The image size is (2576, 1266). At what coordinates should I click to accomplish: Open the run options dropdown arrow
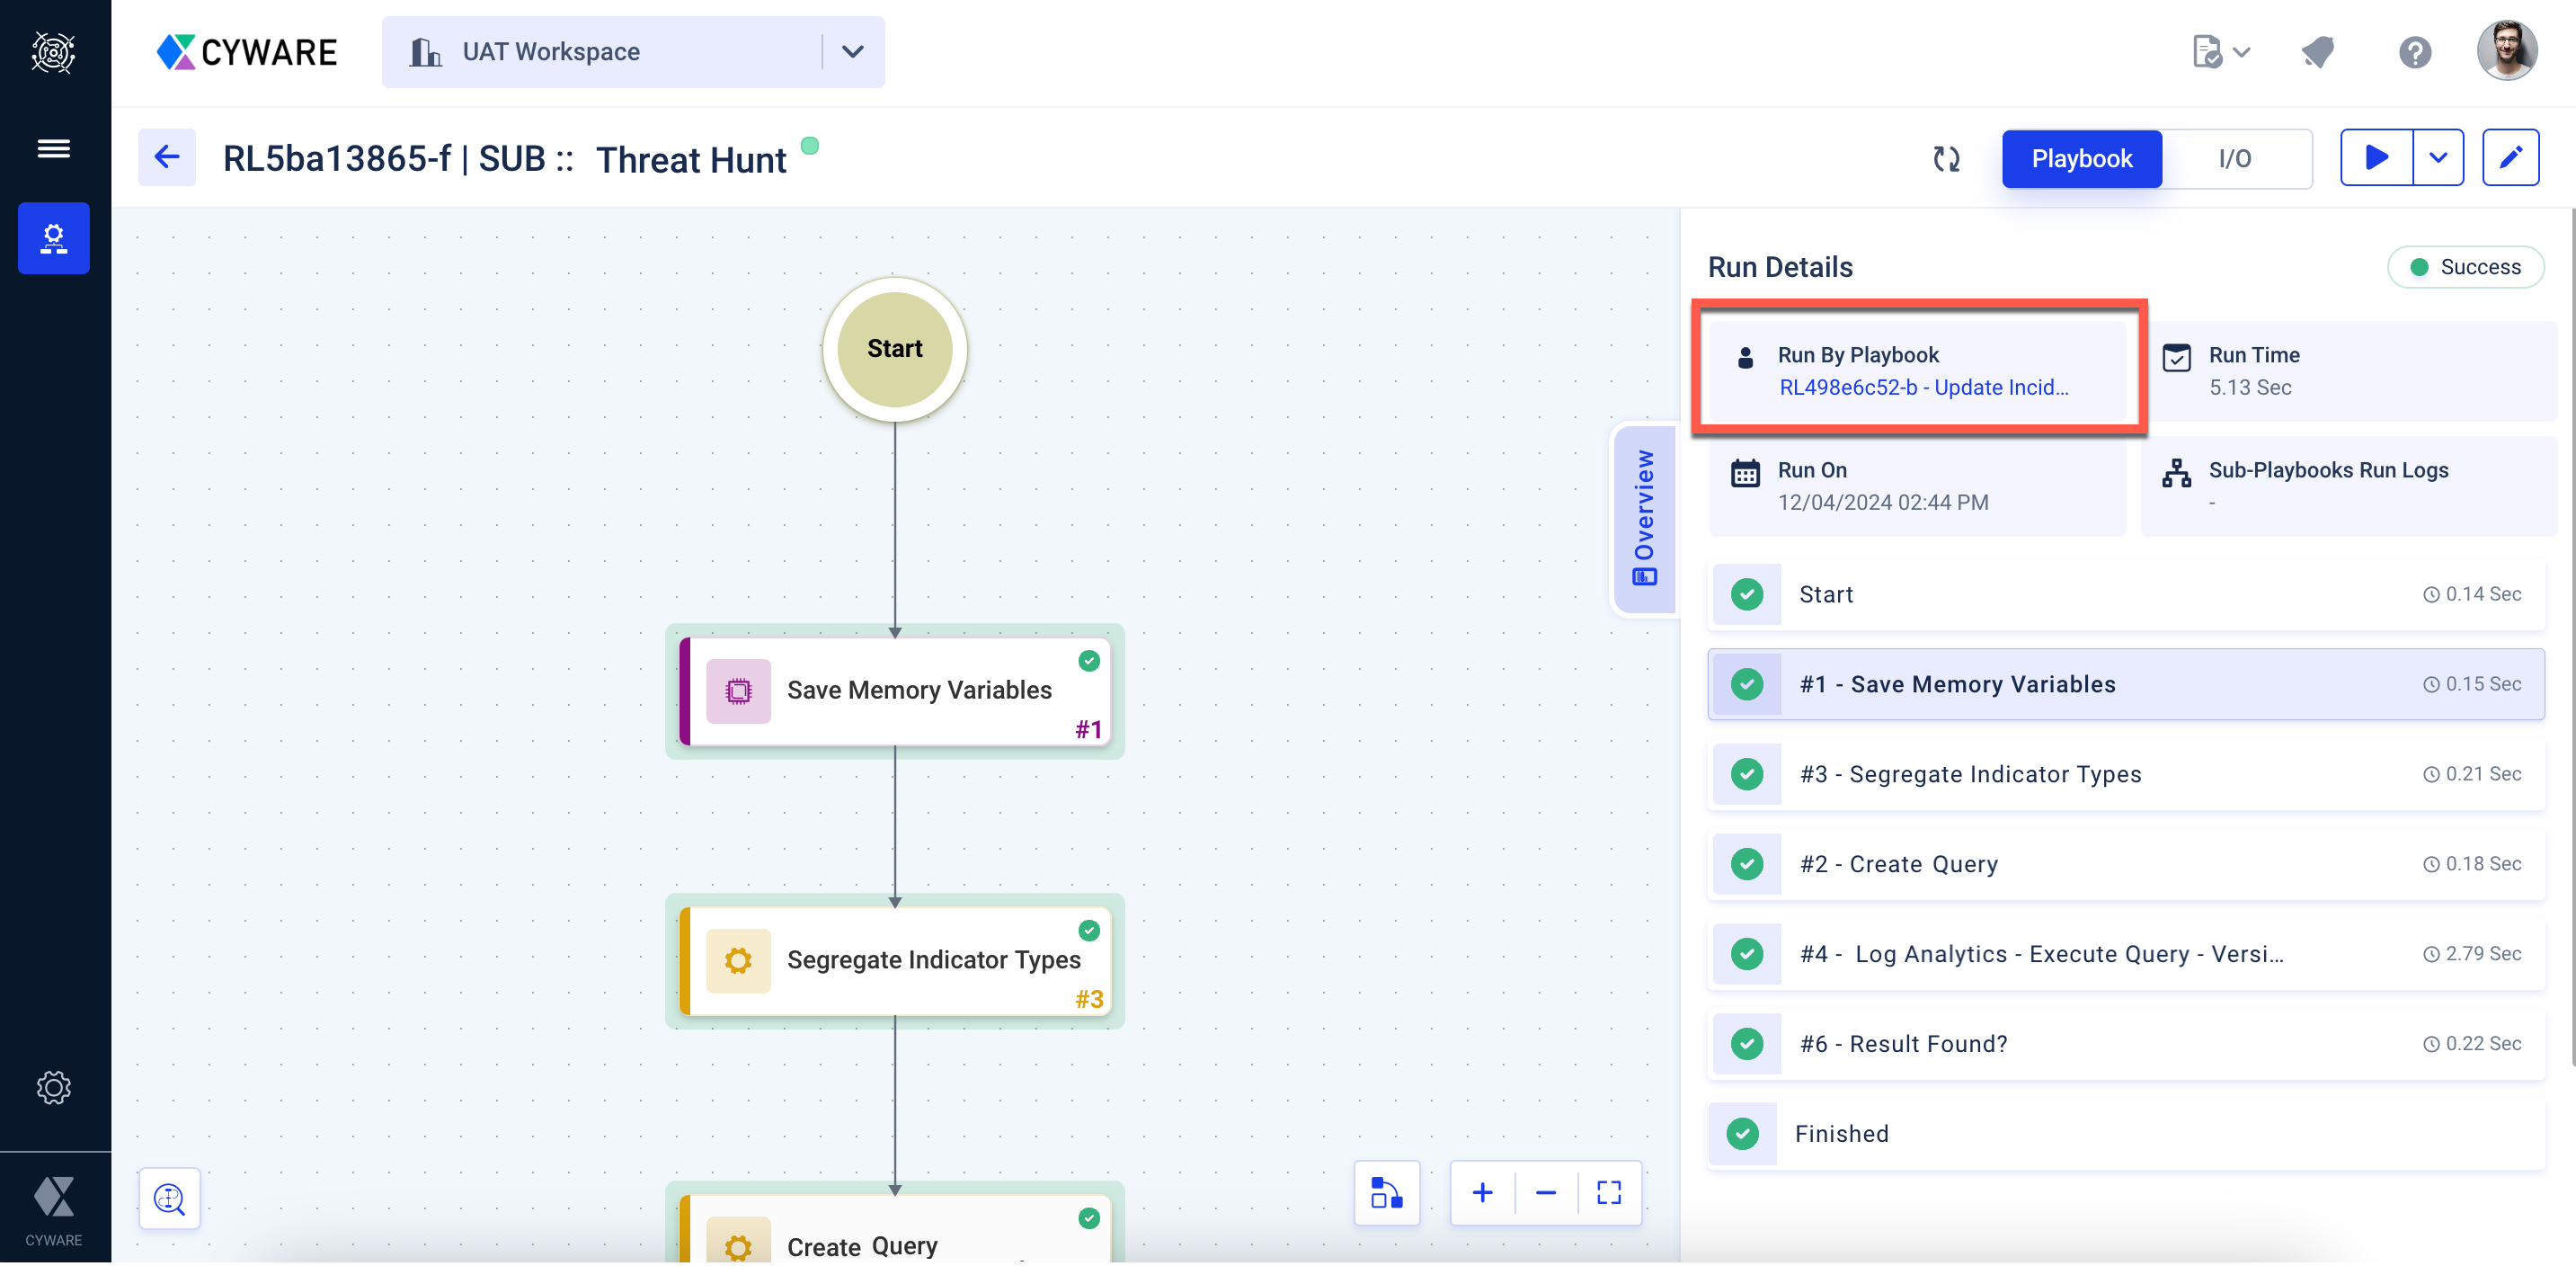pos(2438,157)
